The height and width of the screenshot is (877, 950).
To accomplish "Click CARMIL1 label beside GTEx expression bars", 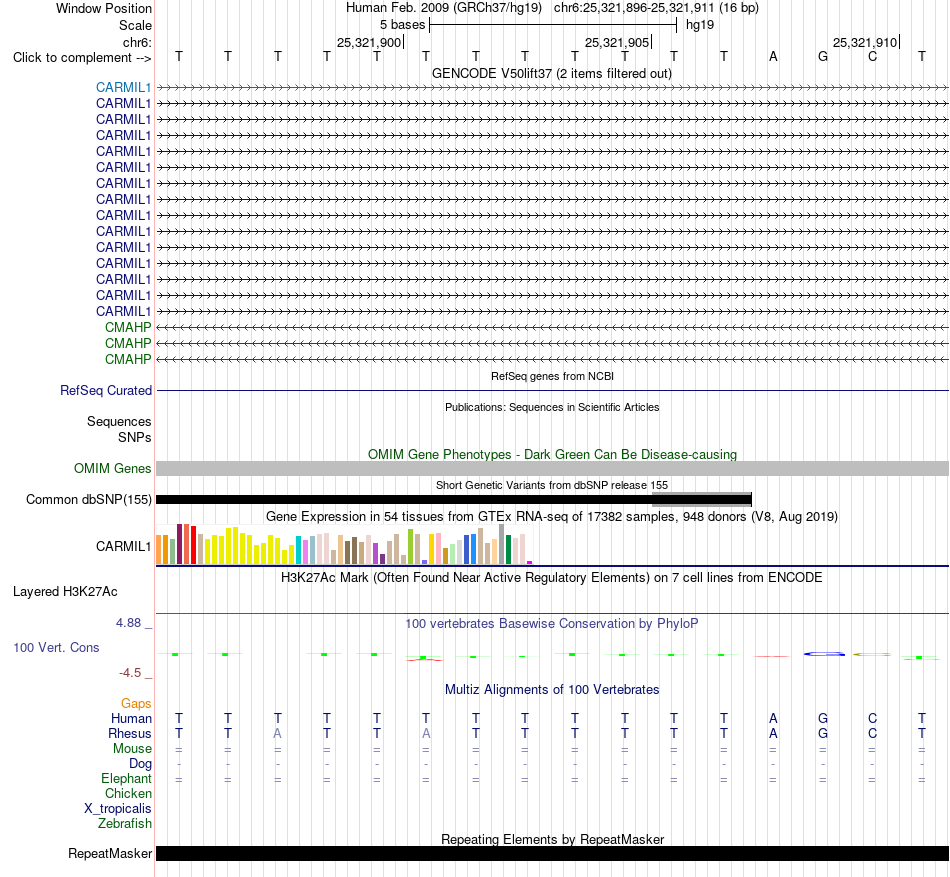I will point(123,546).
